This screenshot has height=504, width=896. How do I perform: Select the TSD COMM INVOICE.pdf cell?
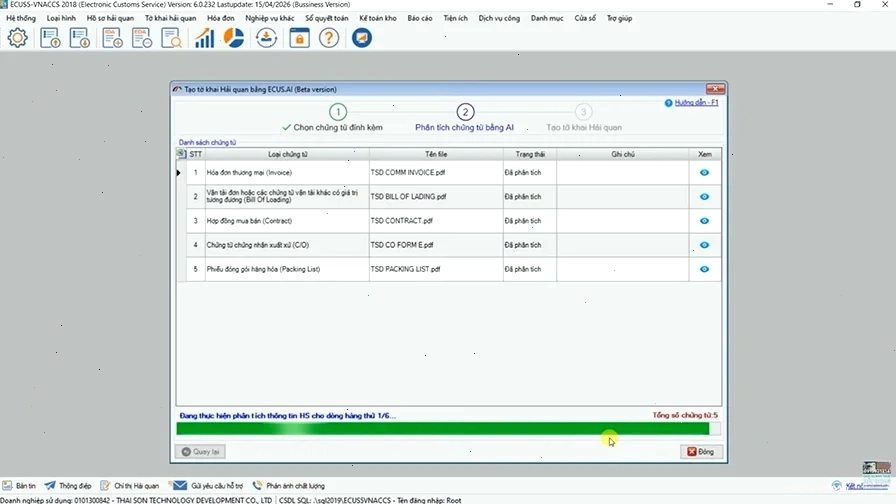pyautogui.click(x=436, y=173)
